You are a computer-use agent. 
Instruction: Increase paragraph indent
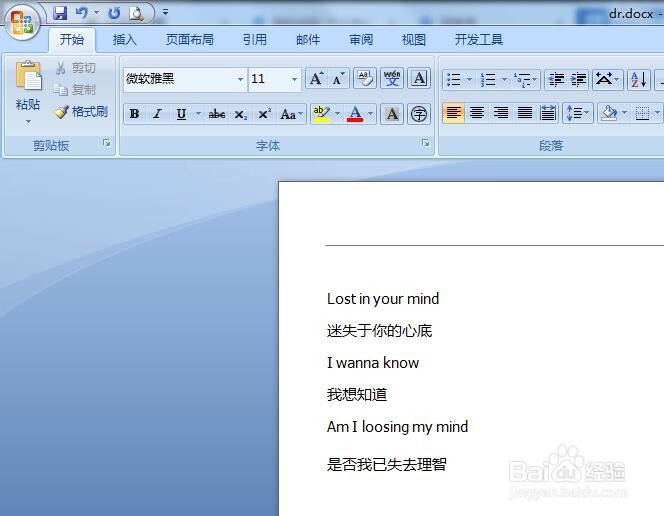[578, 79]
